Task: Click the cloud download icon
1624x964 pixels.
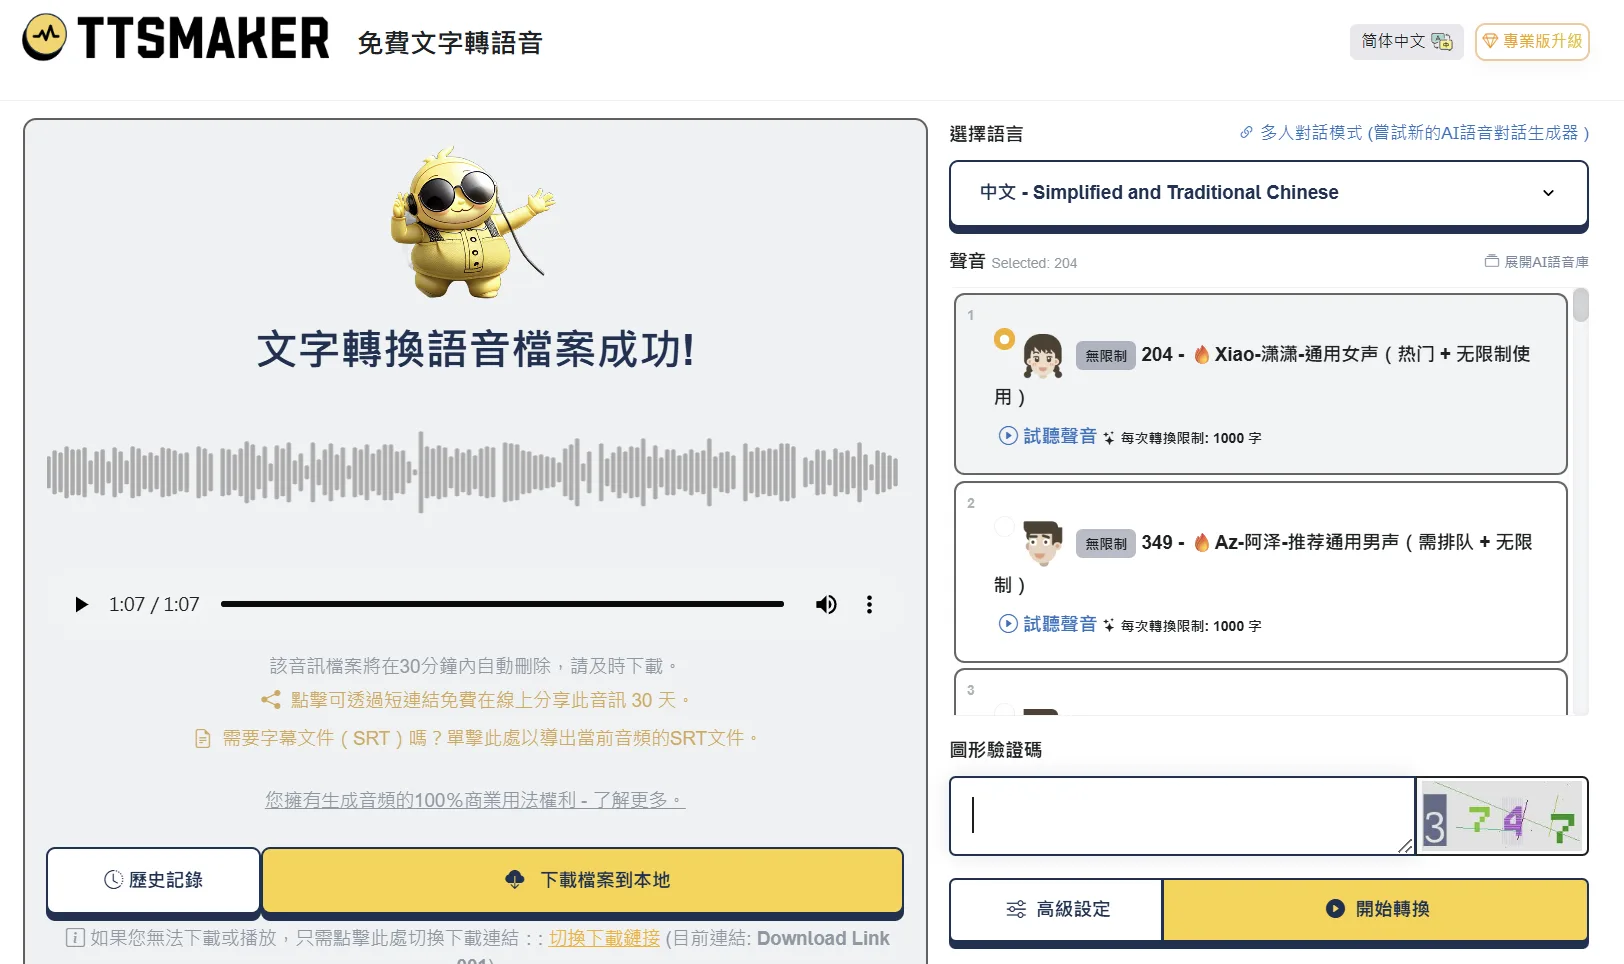Action: 515,879
